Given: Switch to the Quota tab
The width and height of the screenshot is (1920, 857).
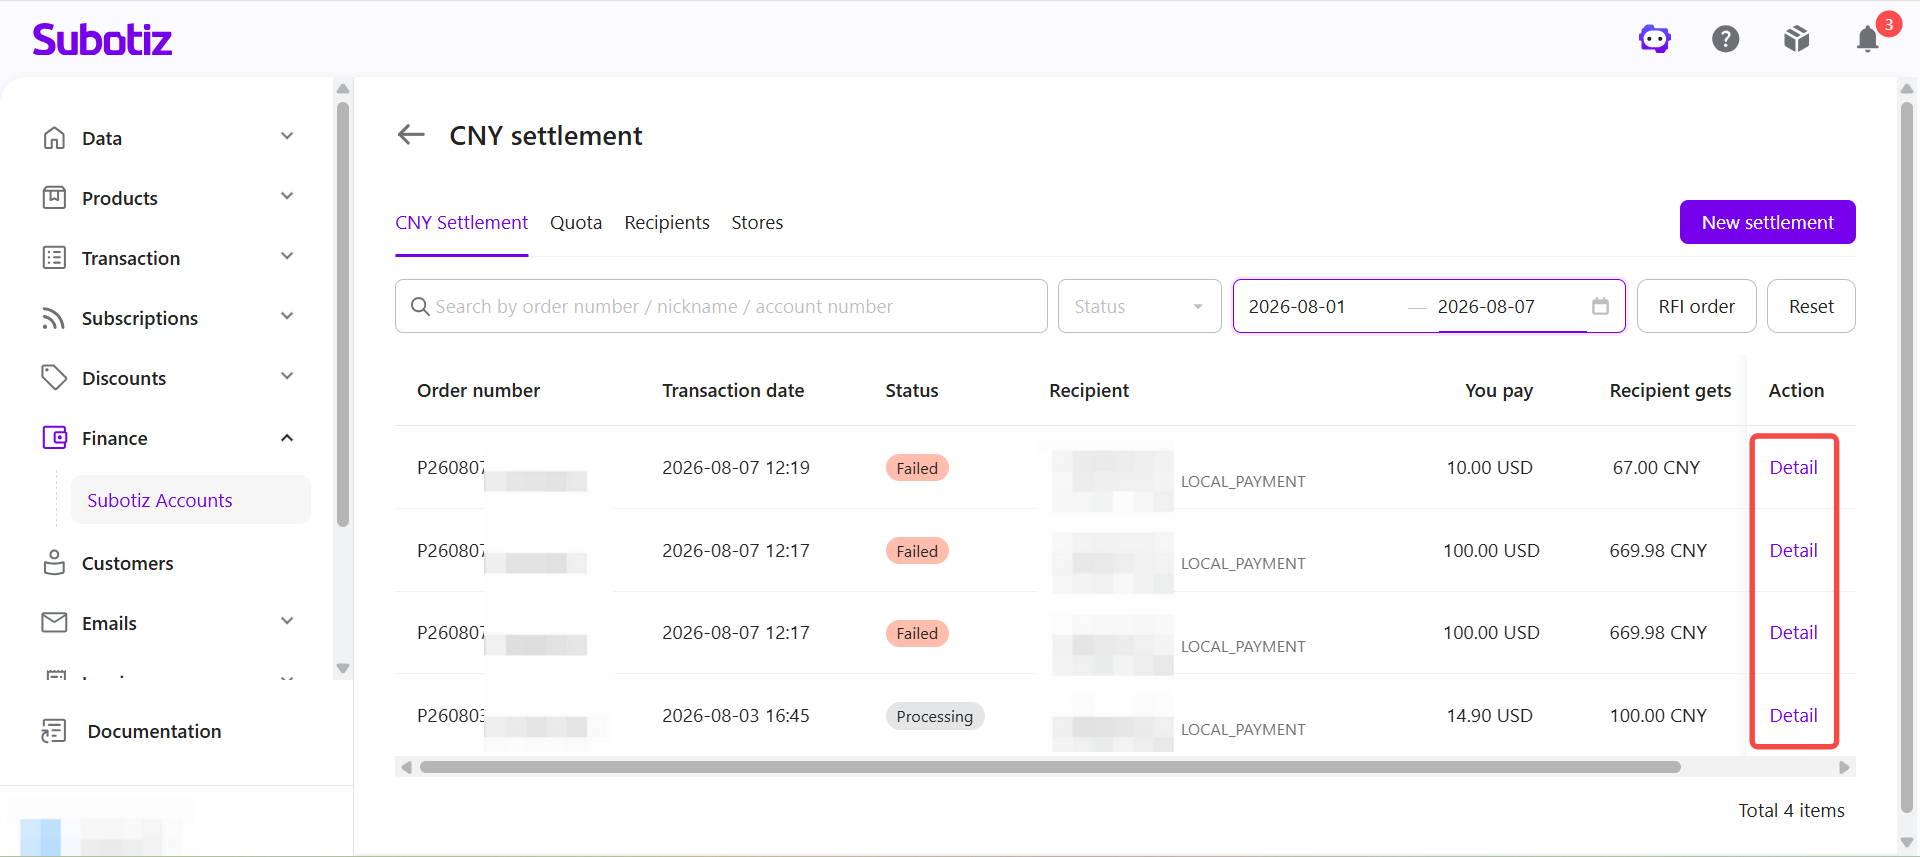Looking at the screenshot, I should point(576,223).
